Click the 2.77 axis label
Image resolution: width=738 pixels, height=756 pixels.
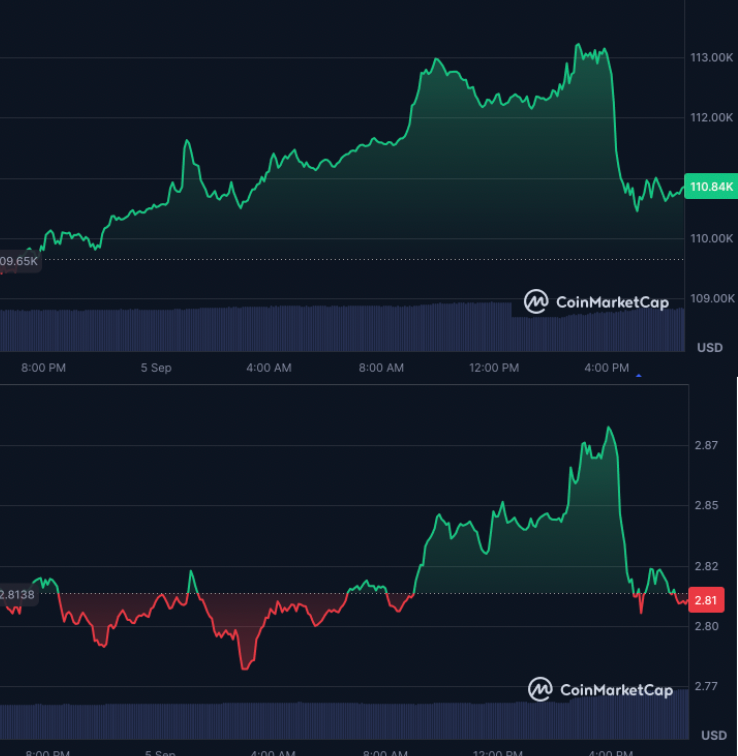[706, 686]
